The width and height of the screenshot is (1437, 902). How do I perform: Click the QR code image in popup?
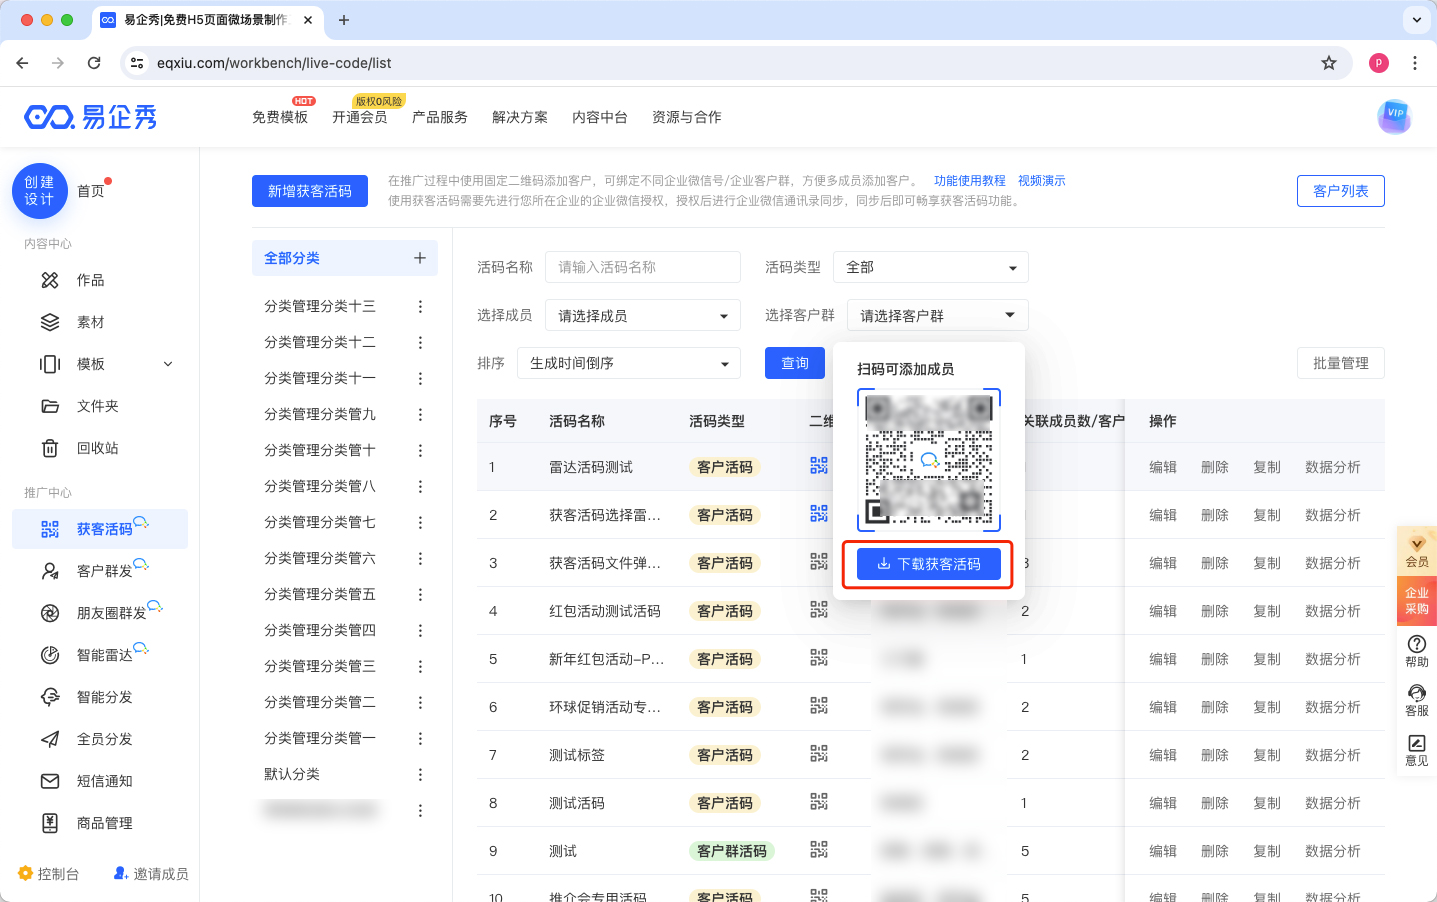click(929, 459)
